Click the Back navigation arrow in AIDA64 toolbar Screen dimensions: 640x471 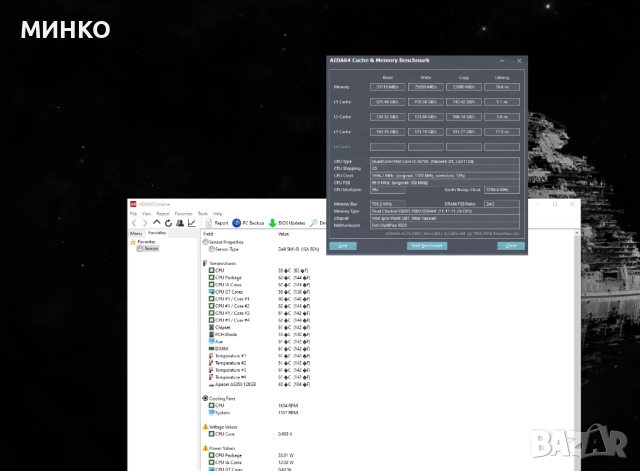pyautogui.click(x=133, y=223)
